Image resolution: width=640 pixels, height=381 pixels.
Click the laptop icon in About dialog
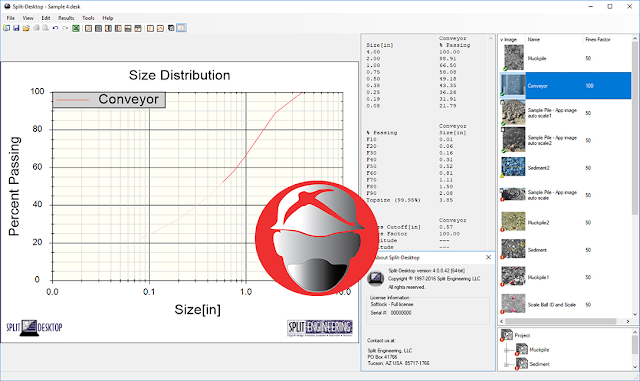tap(375, 279)
